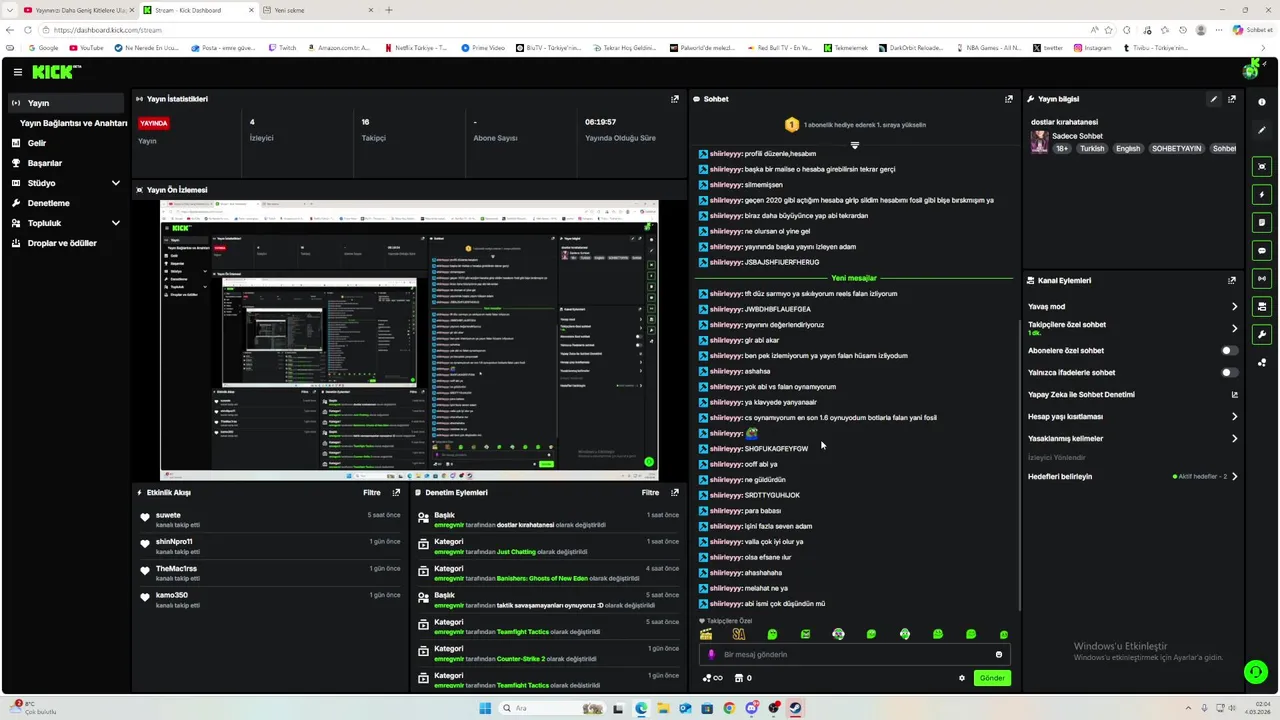
Task: Pop out the Denetim Eylemleri panel
Action: (x=675, y=492)
